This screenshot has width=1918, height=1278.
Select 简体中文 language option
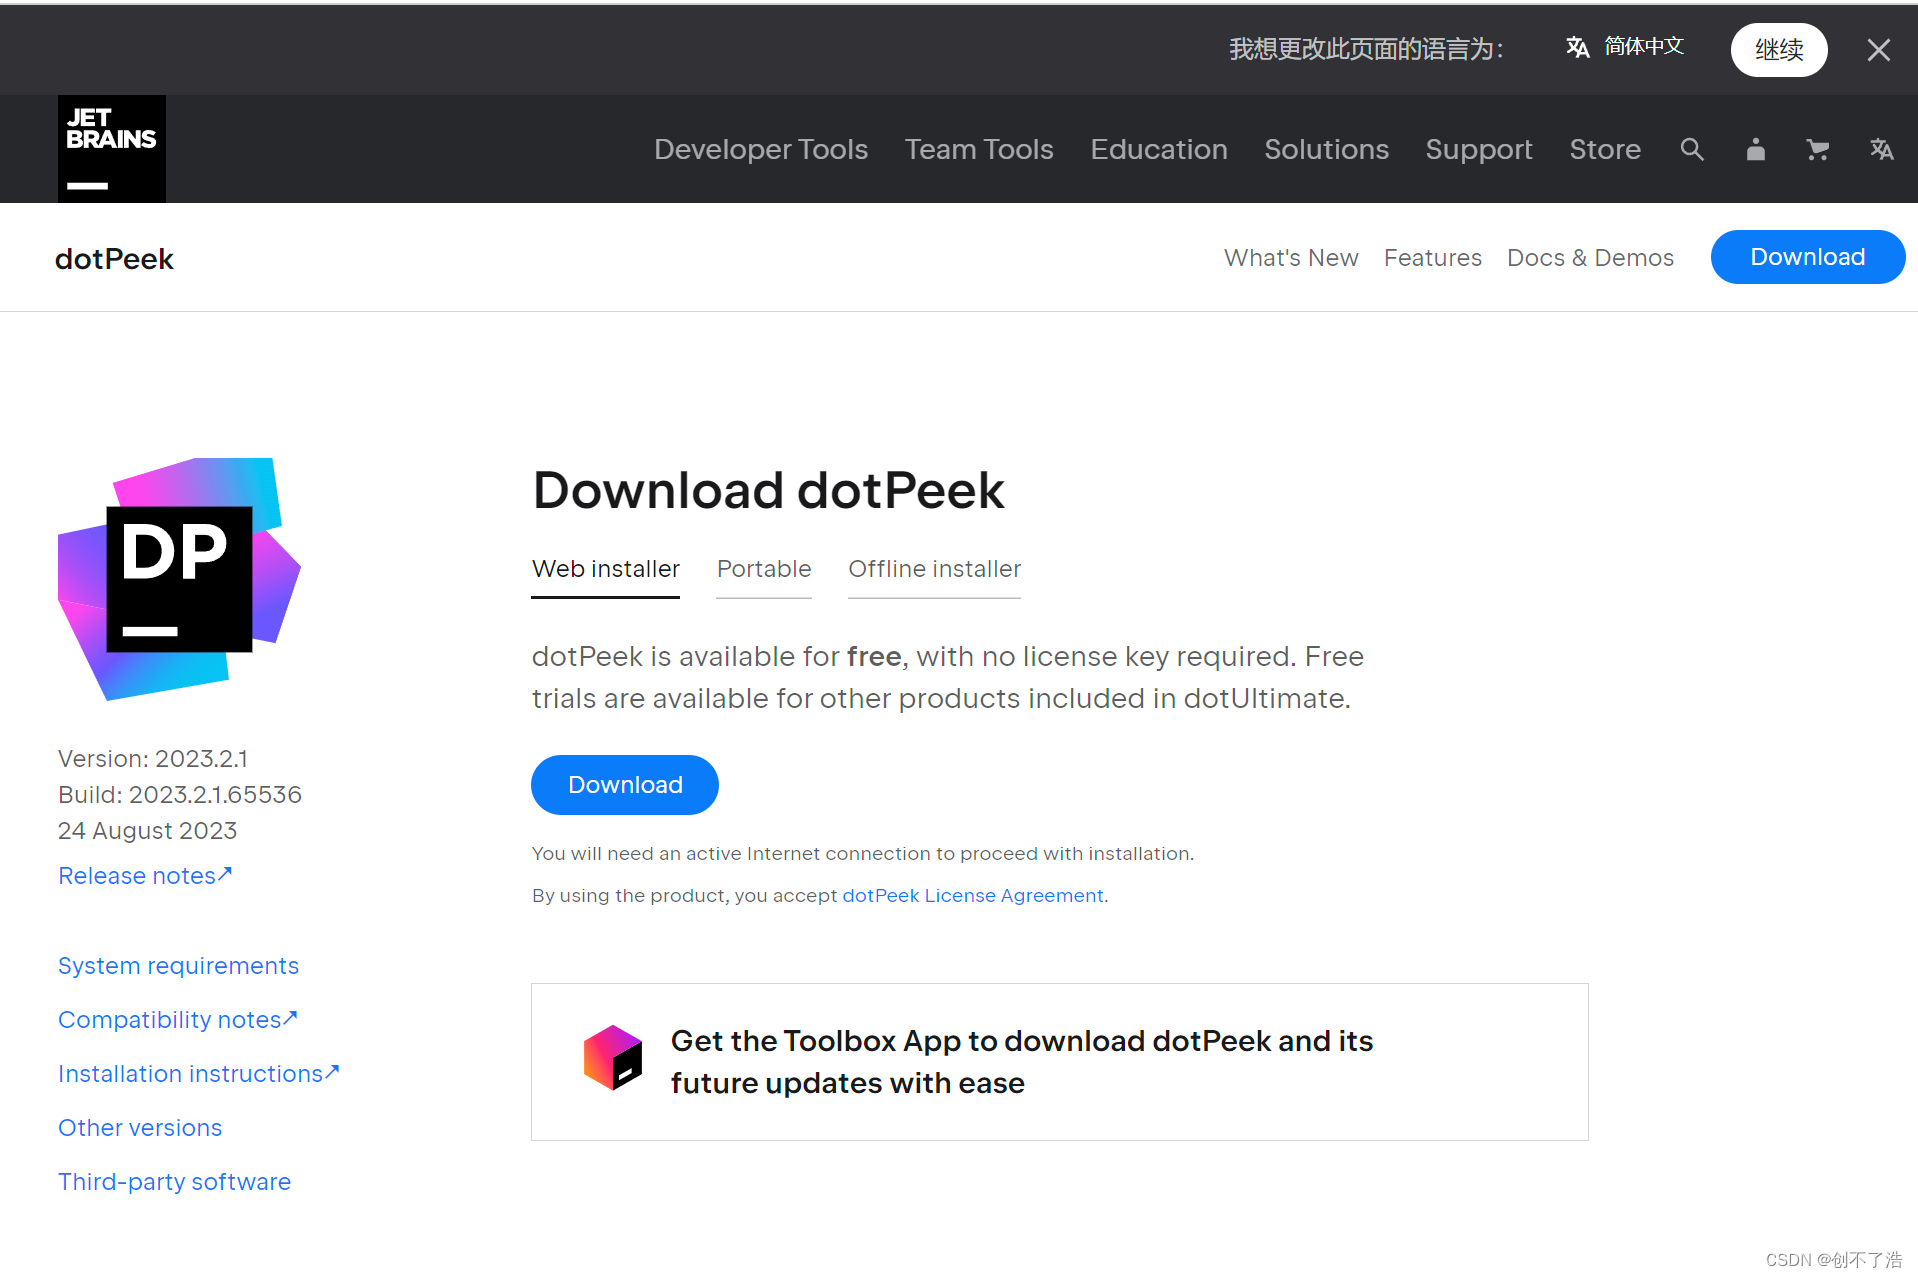coord(1644,46)
